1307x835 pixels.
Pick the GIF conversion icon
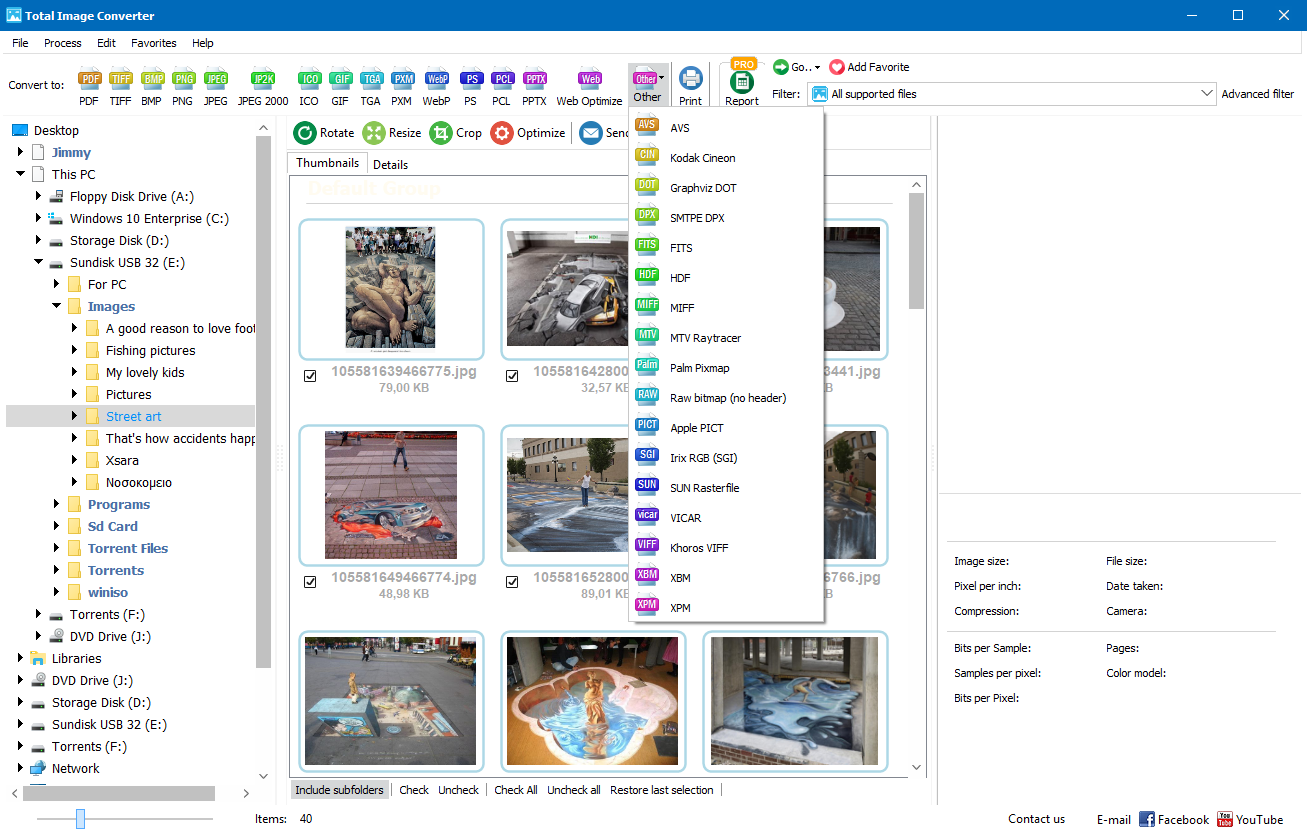340,87
